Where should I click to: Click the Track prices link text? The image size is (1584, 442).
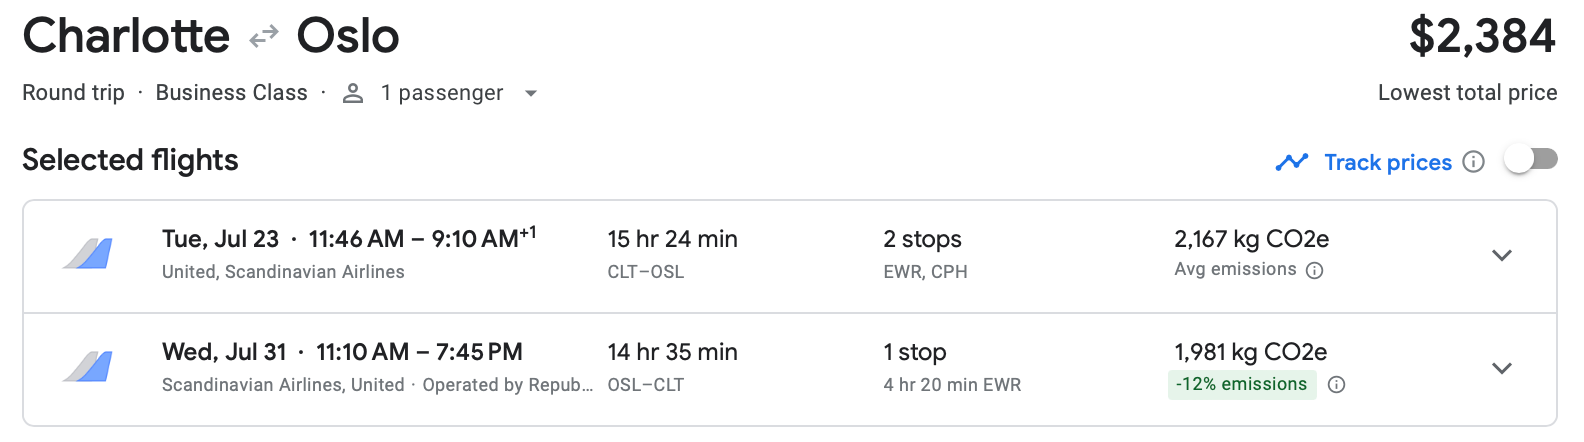click(1387, 162)
